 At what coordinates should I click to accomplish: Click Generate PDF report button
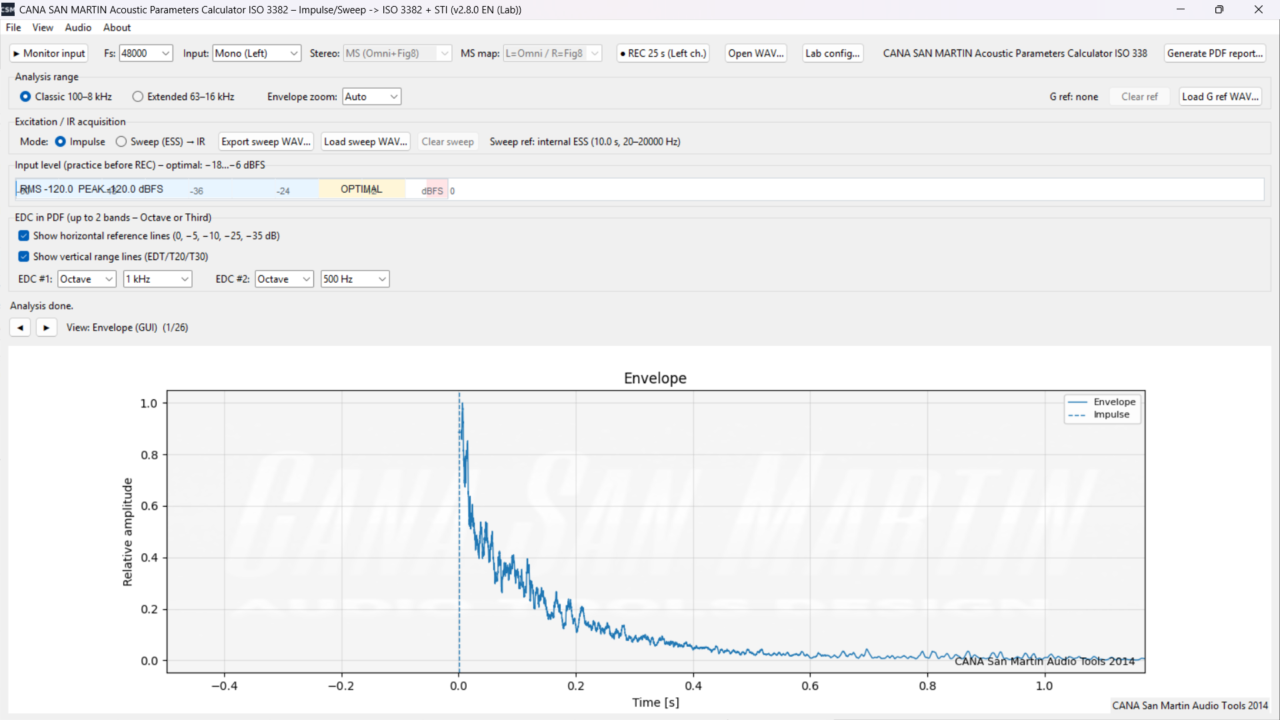[1215, 53]
